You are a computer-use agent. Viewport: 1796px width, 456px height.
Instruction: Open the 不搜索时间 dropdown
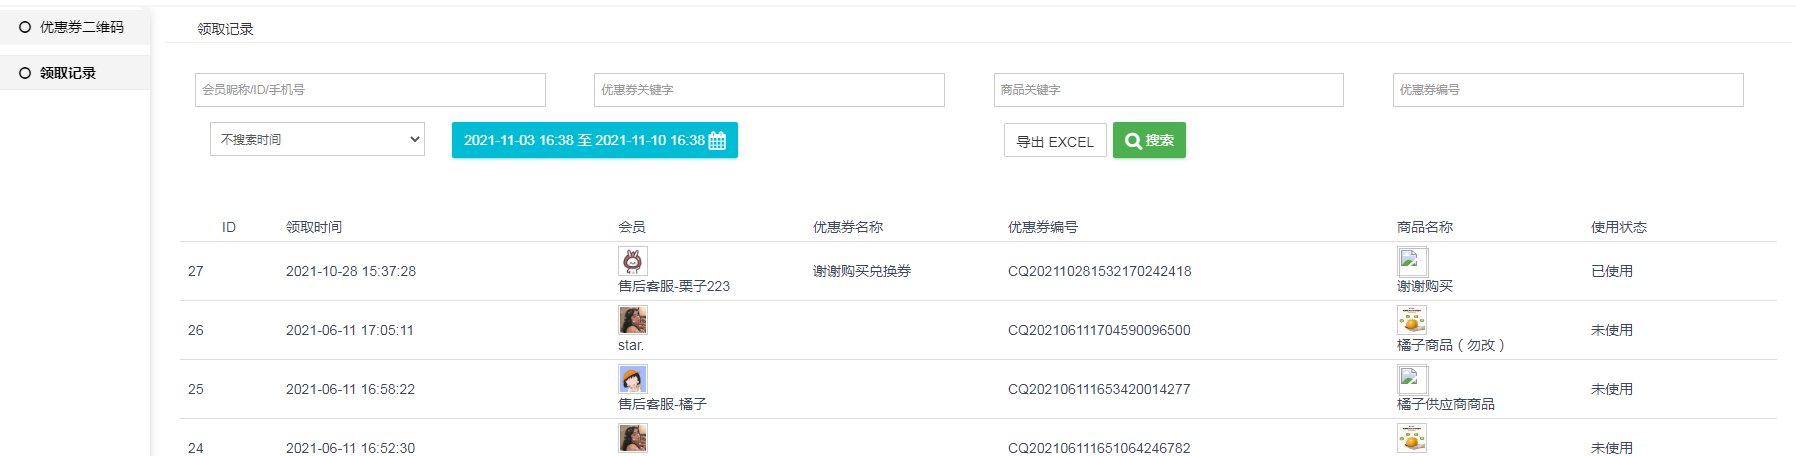click(317, 140)
